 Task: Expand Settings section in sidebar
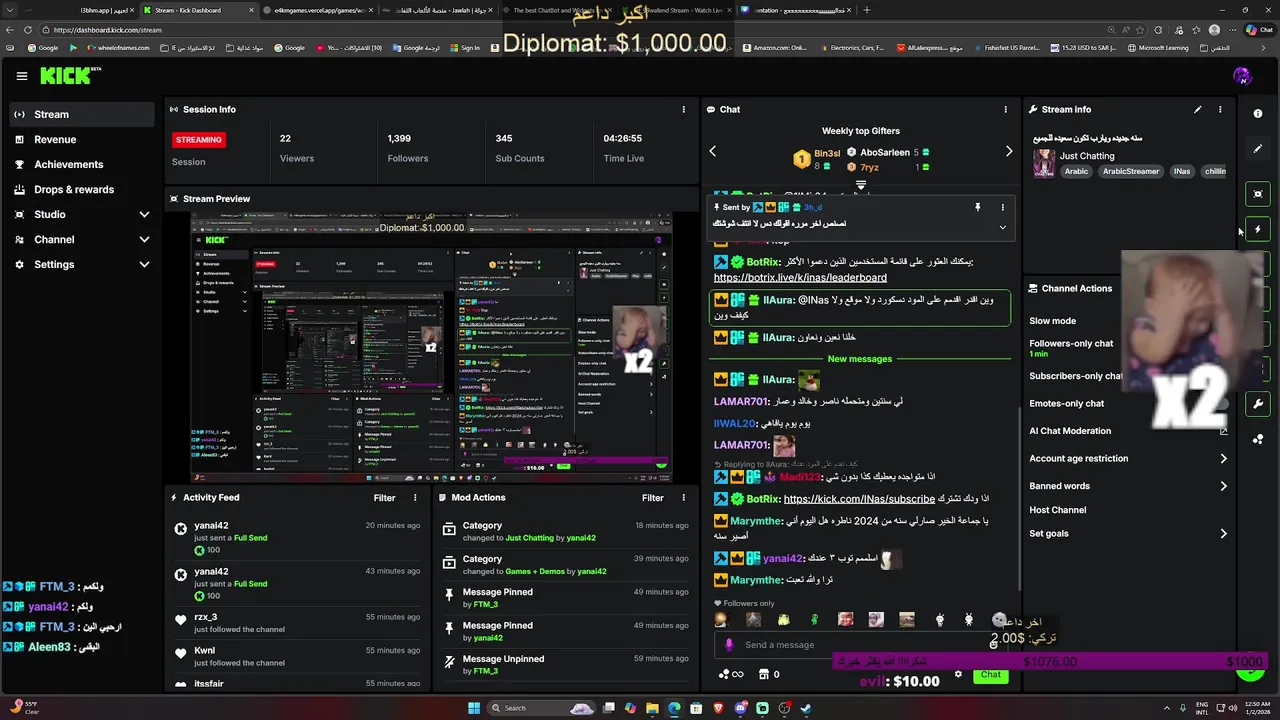pyautogui.click(x=144, y=264)
